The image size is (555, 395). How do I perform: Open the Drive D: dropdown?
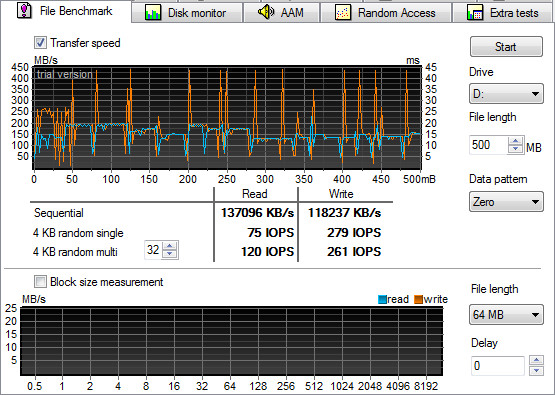506,94
